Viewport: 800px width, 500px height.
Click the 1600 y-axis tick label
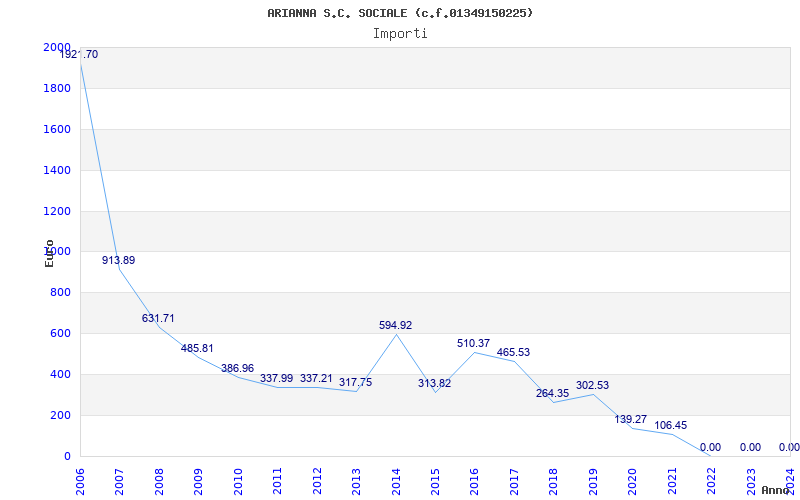(57, 130)
